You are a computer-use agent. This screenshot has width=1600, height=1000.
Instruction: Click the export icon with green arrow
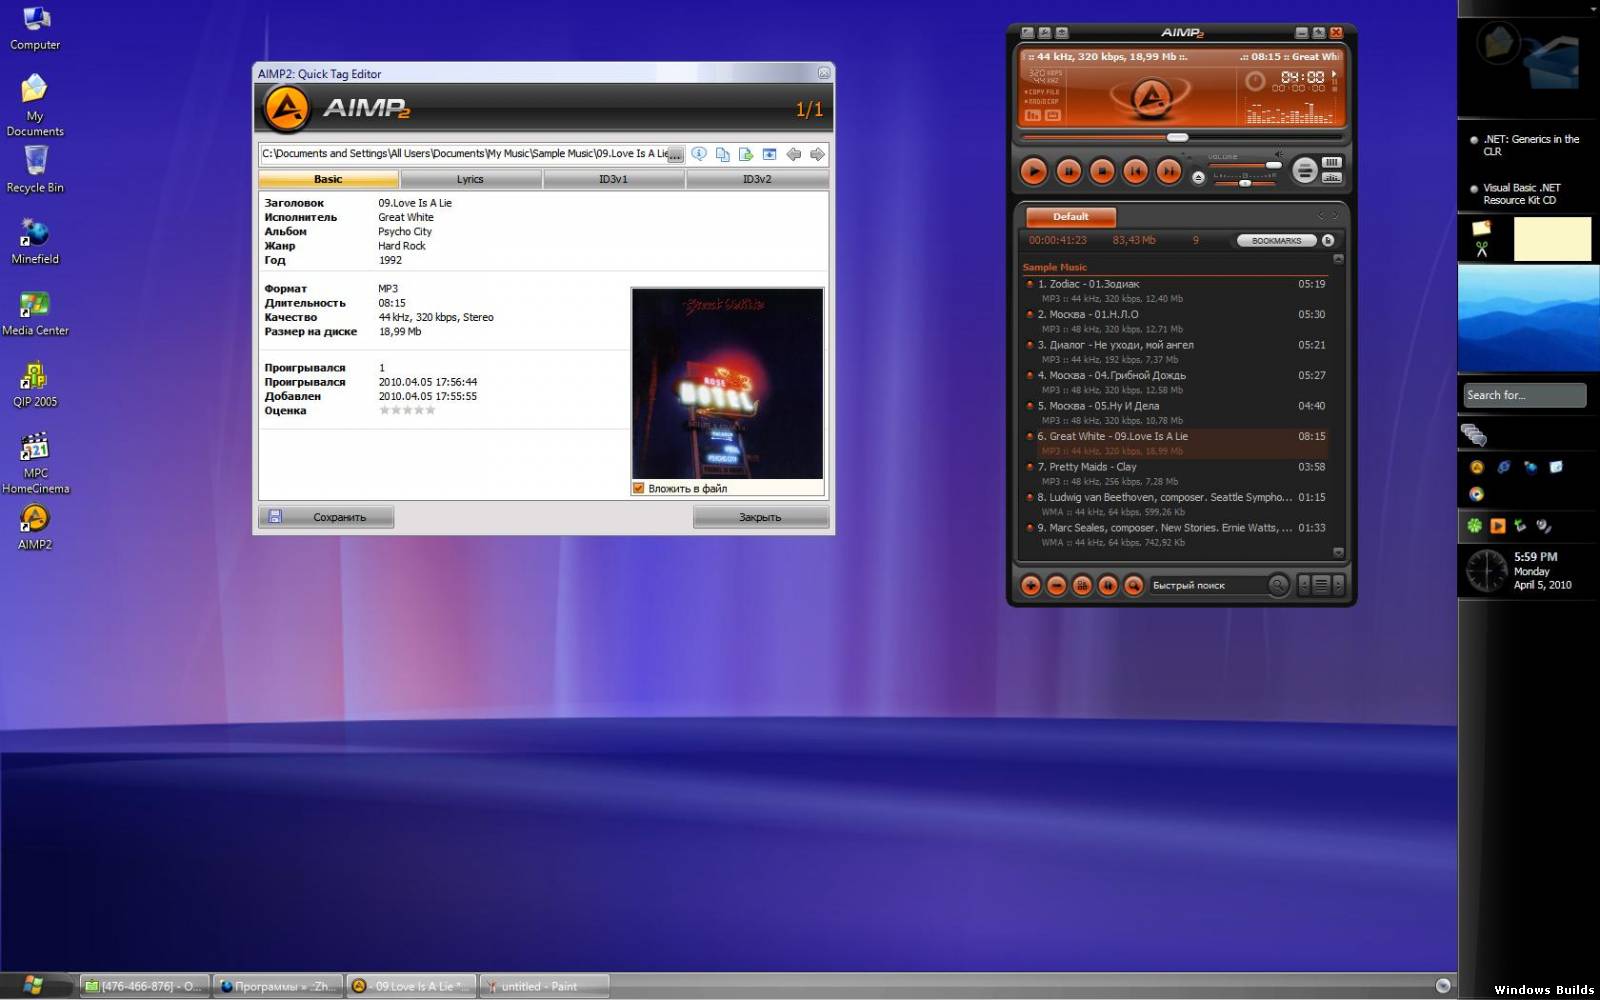746,154
